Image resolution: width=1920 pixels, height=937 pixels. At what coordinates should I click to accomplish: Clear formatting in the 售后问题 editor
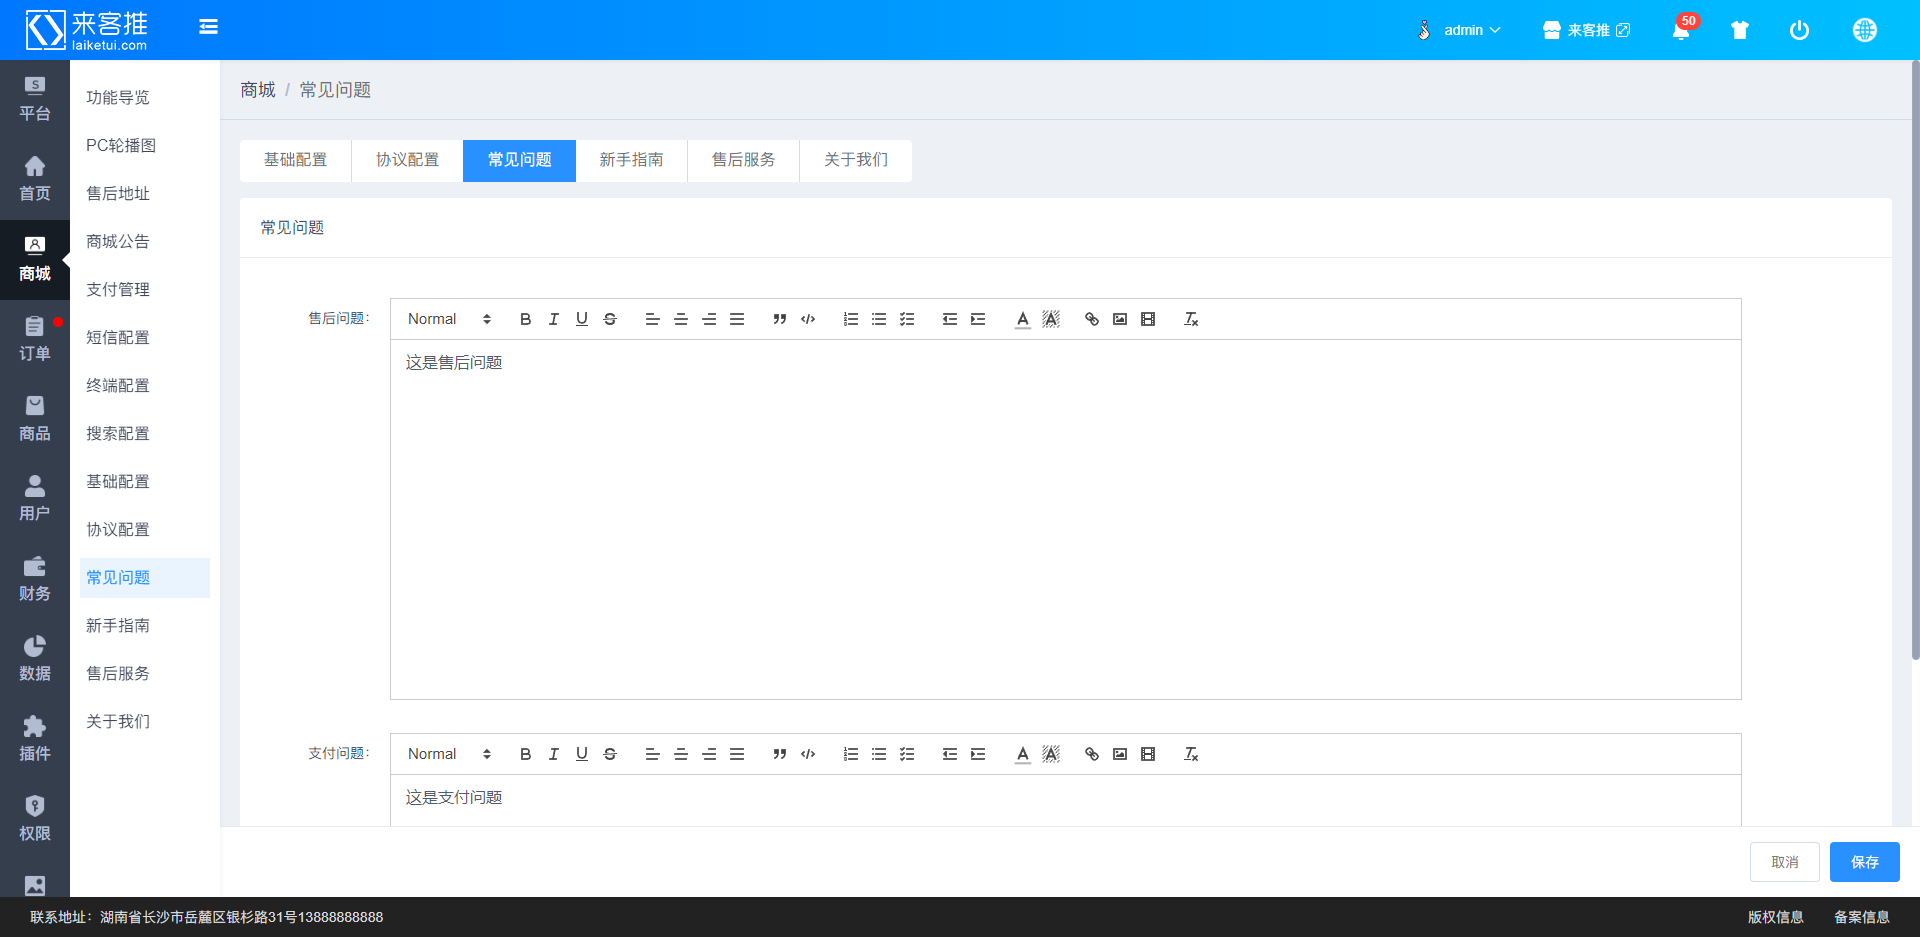coord(1190,319)
